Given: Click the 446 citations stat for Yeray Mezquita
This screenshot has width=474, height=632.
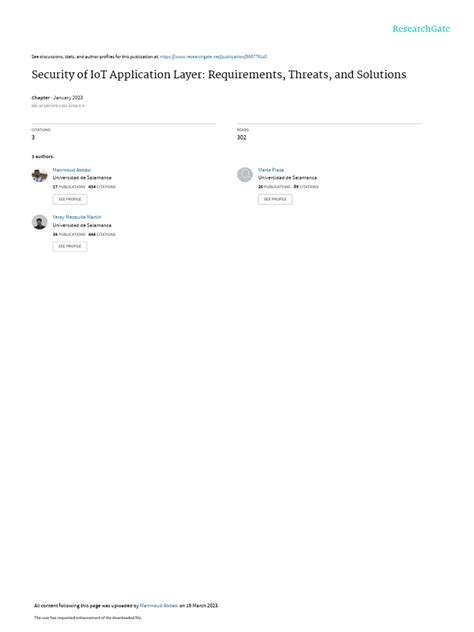Looking at the screenshot, I should [x=102, y=235].
